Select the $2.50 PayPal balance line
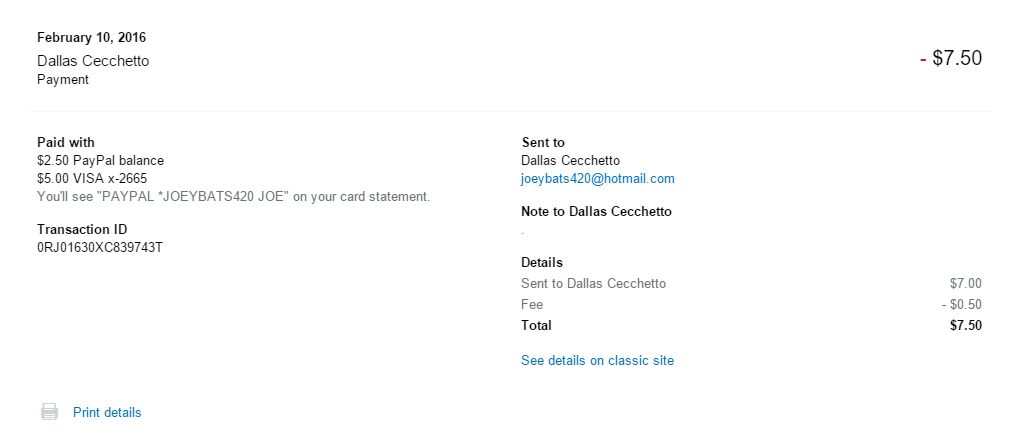The height and width of the screenshot is (439, 1030). (x=100, y=160)
